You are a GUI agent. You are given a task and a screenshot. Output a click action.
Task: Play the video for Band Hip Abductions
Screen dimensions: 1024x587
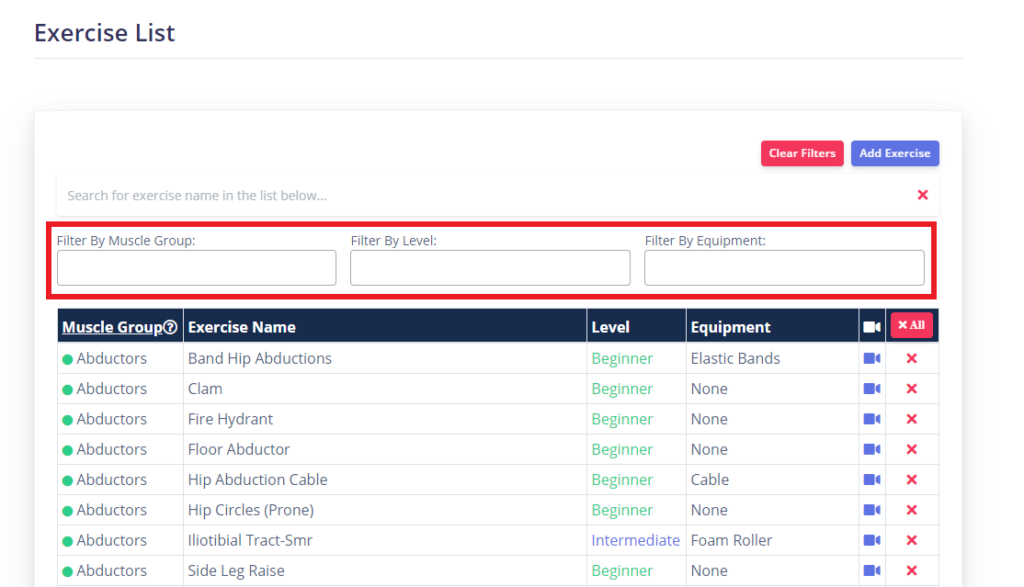871,358
